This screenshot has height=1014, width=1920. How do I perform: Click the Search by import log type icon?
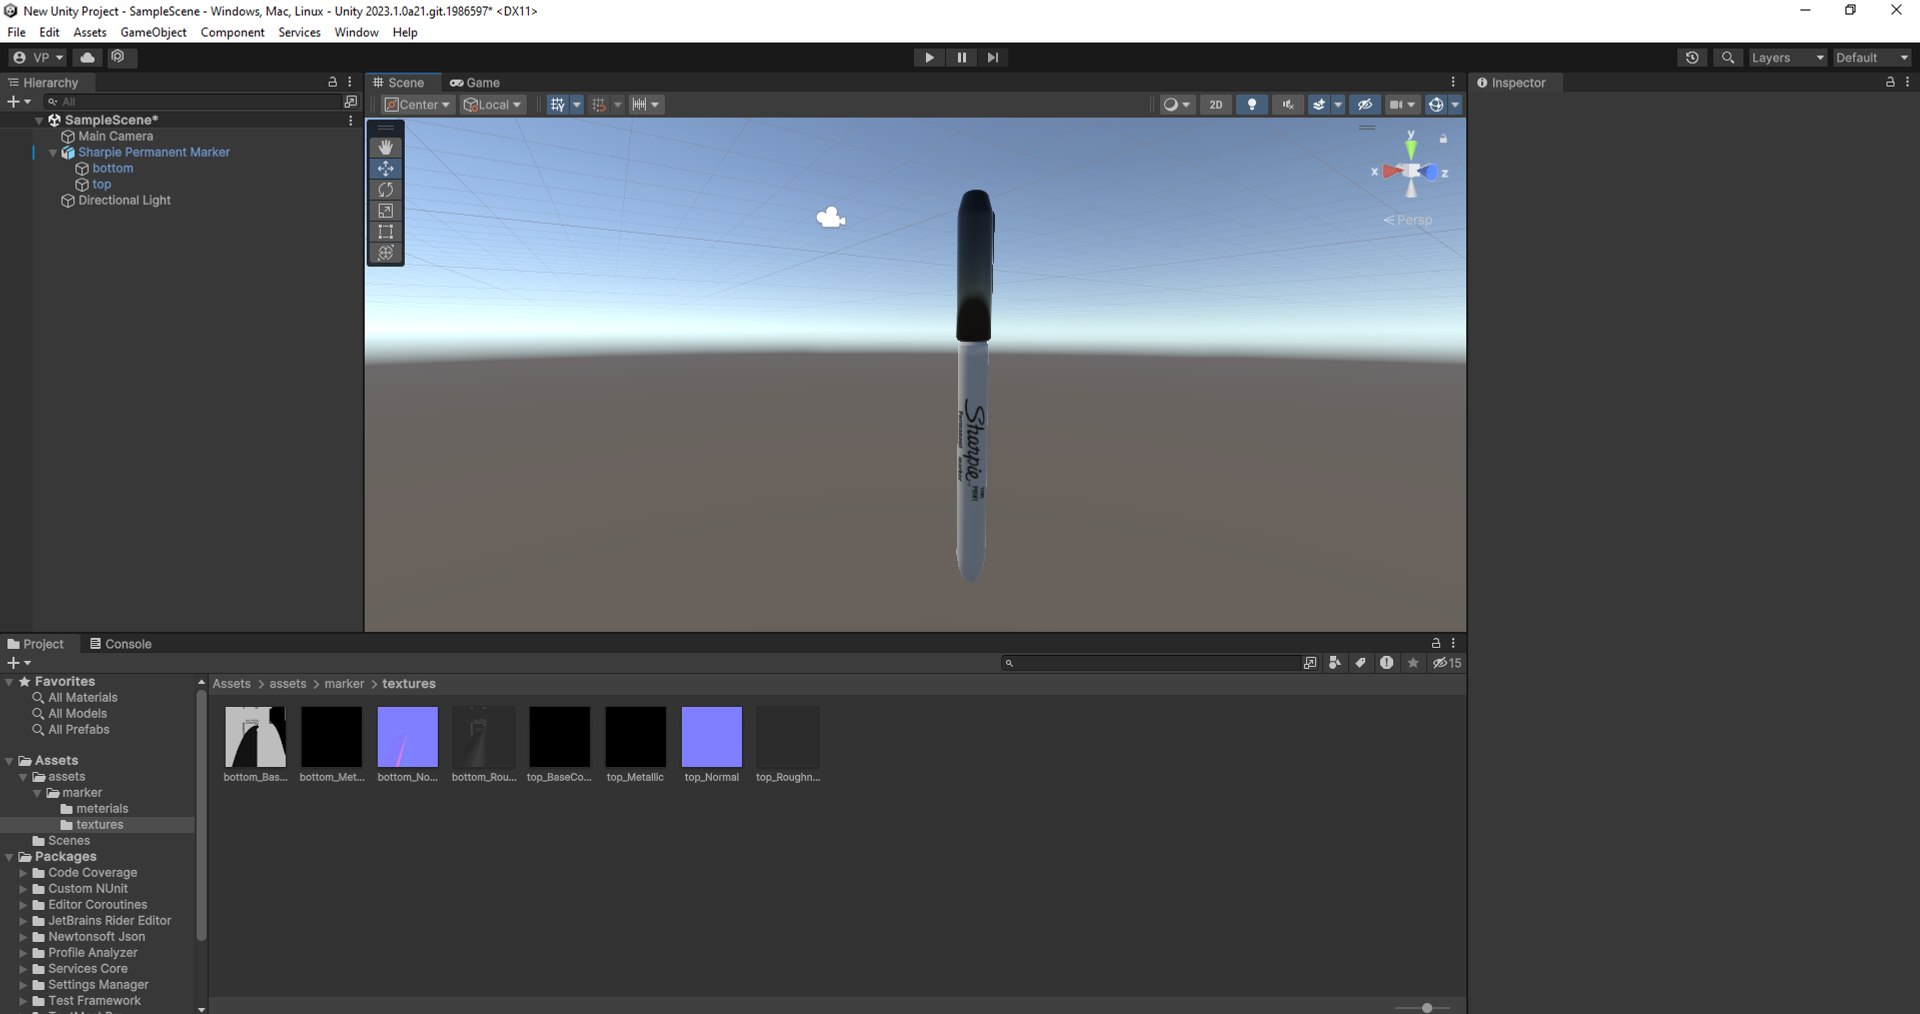[1386, 662]
